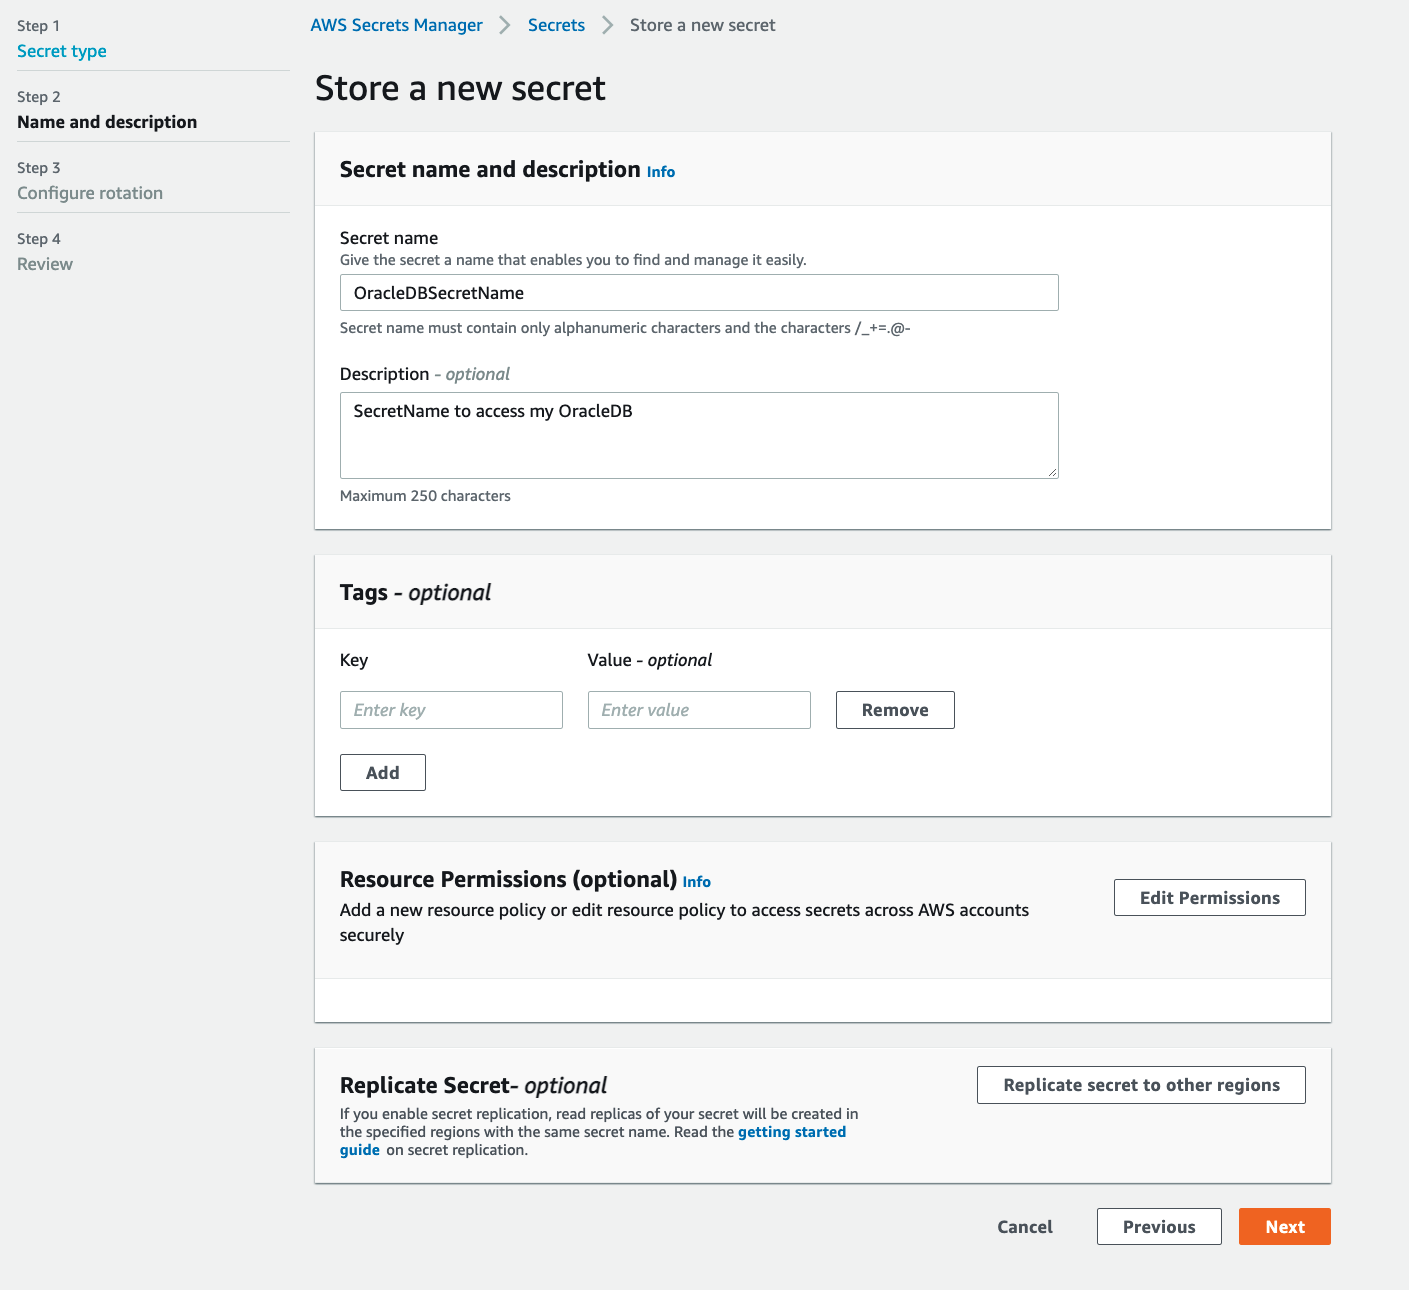1409x1290 pixels.
Task: Open AWS Secrets Manager breadcrumb
Action: (x=396, y=25)
